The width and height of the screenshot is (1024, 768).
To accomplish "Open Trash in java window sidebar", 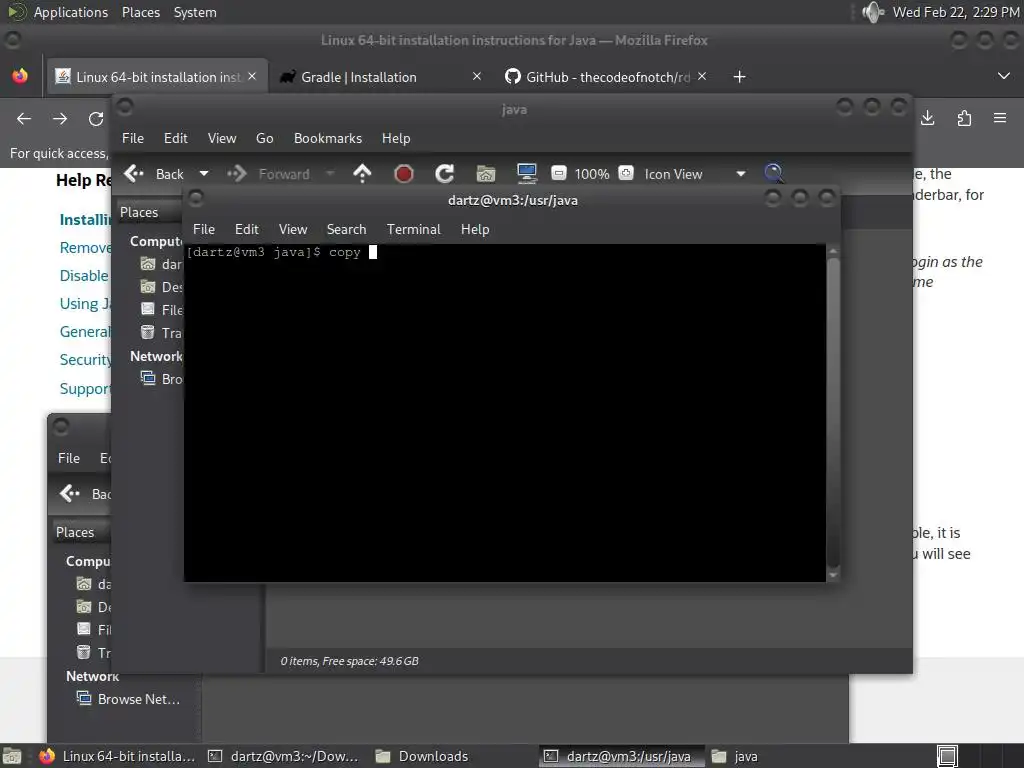I will pos(162,332).
